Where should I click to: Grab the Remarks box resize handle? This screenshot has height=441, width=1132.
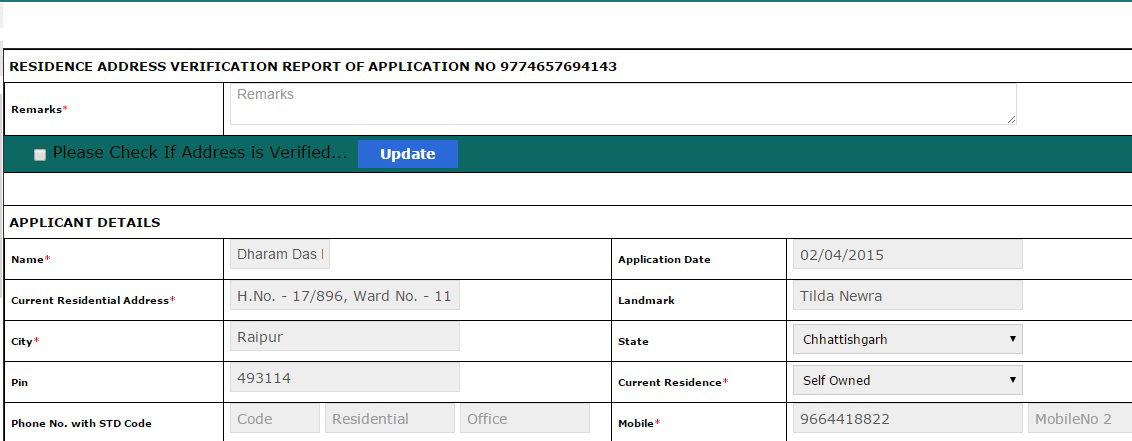pyautogui.click(x=1011, y=119)
